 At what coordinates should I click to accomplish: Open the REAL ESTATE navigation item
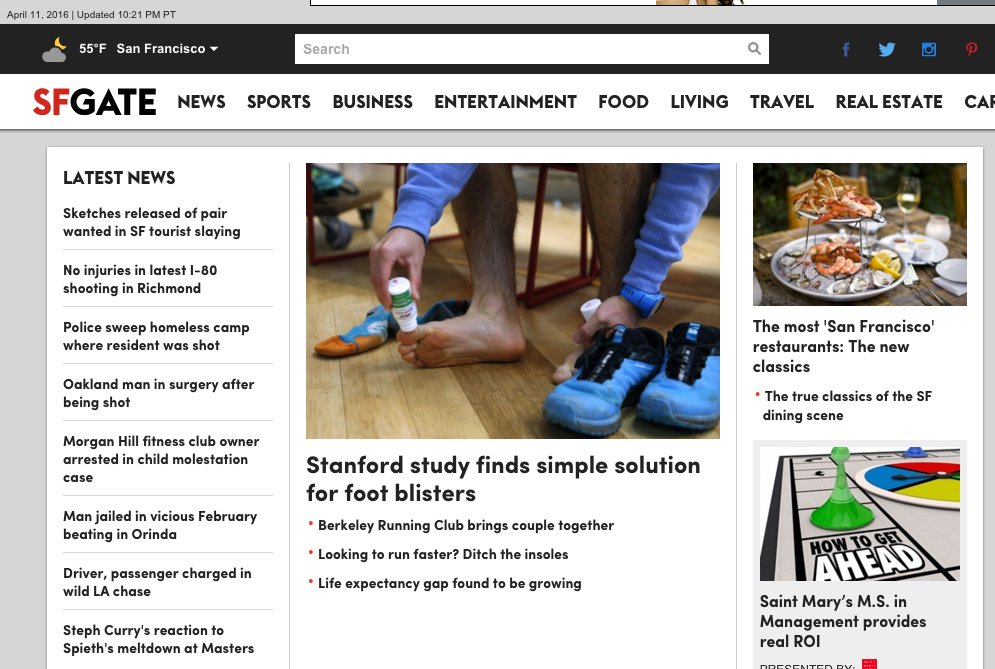point(888,102)
